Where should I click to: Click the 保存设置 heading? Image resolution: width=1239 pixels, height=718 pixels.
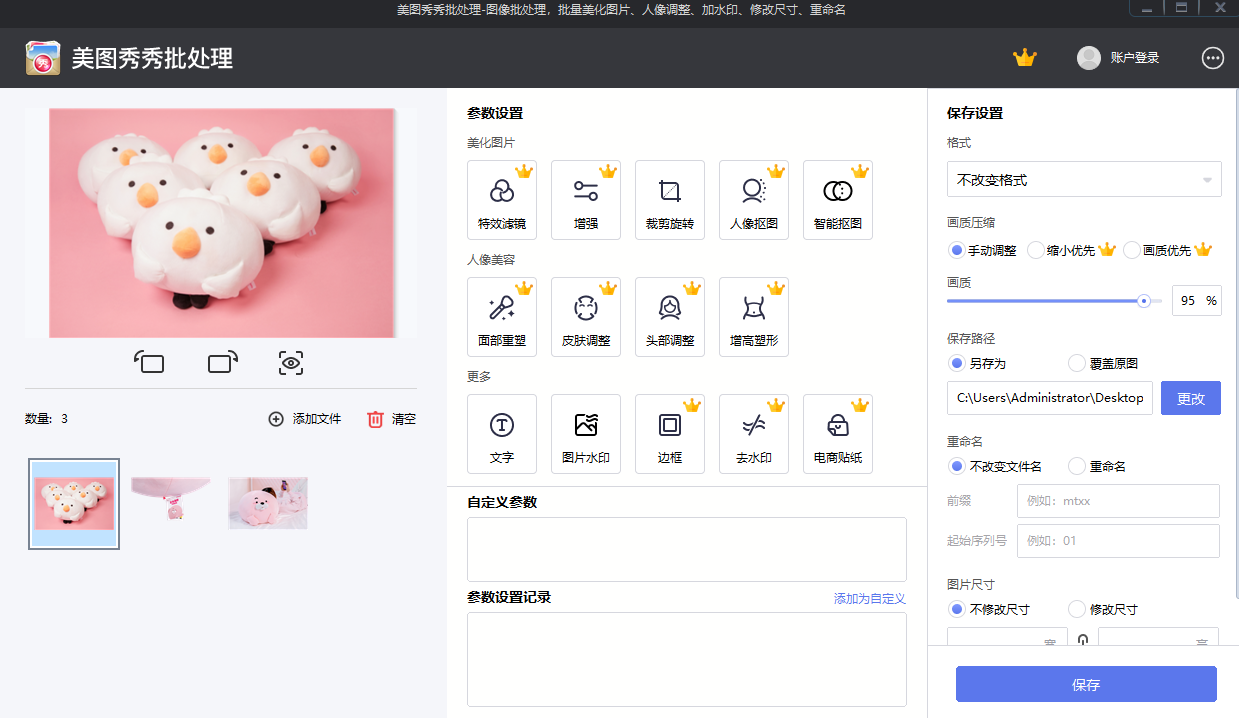point(975,113)
